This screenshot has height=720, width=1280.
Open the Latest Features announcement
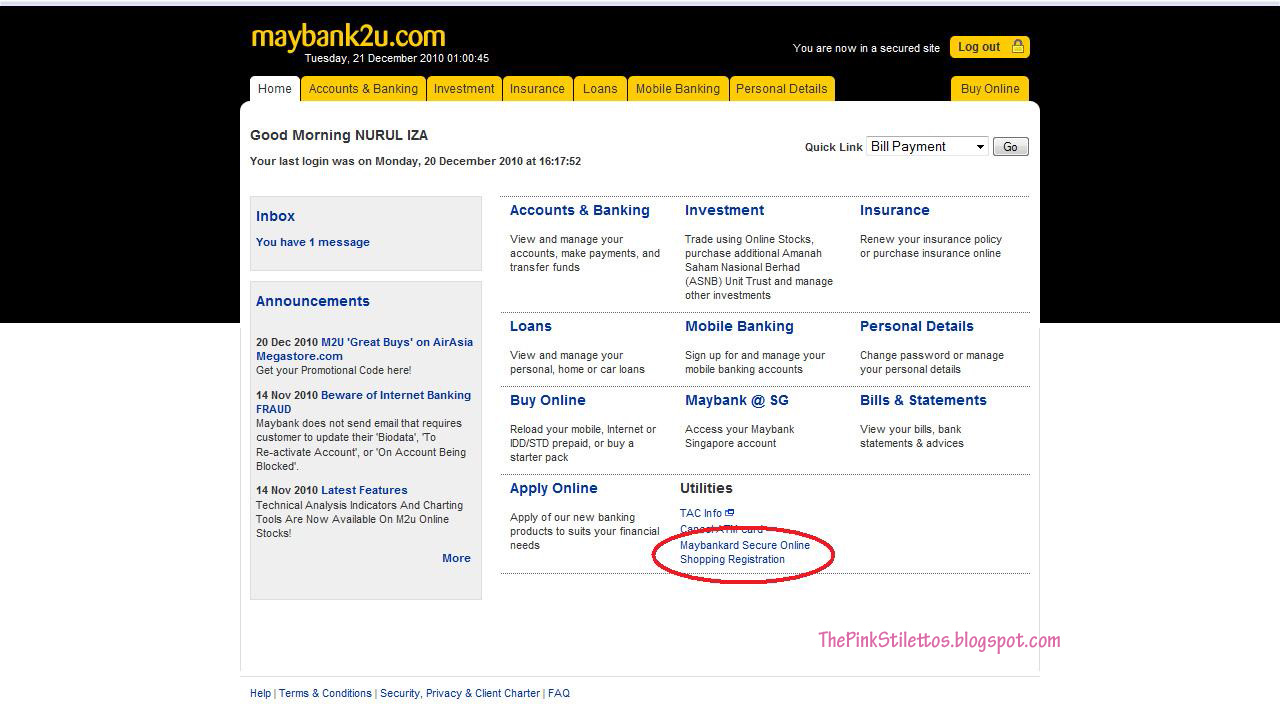[364, 490]
